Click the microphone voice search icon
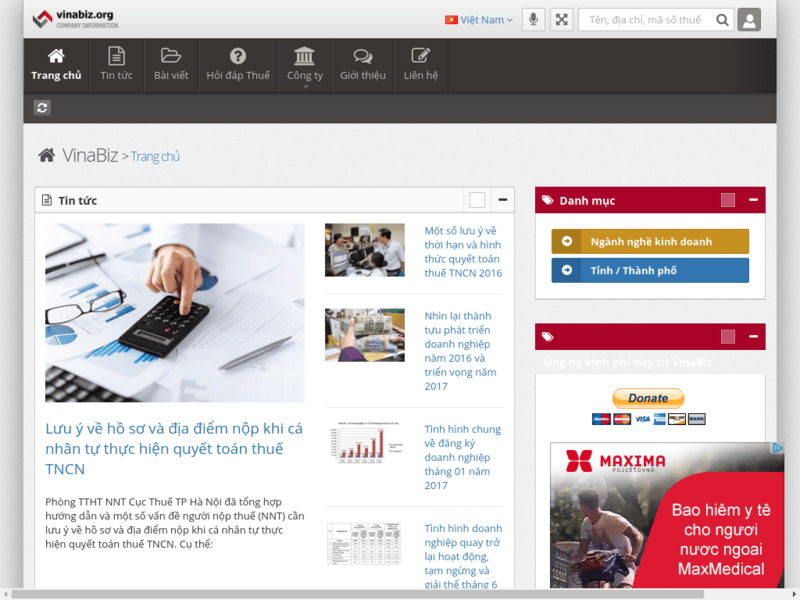800x600 pixels. [533, 19]
